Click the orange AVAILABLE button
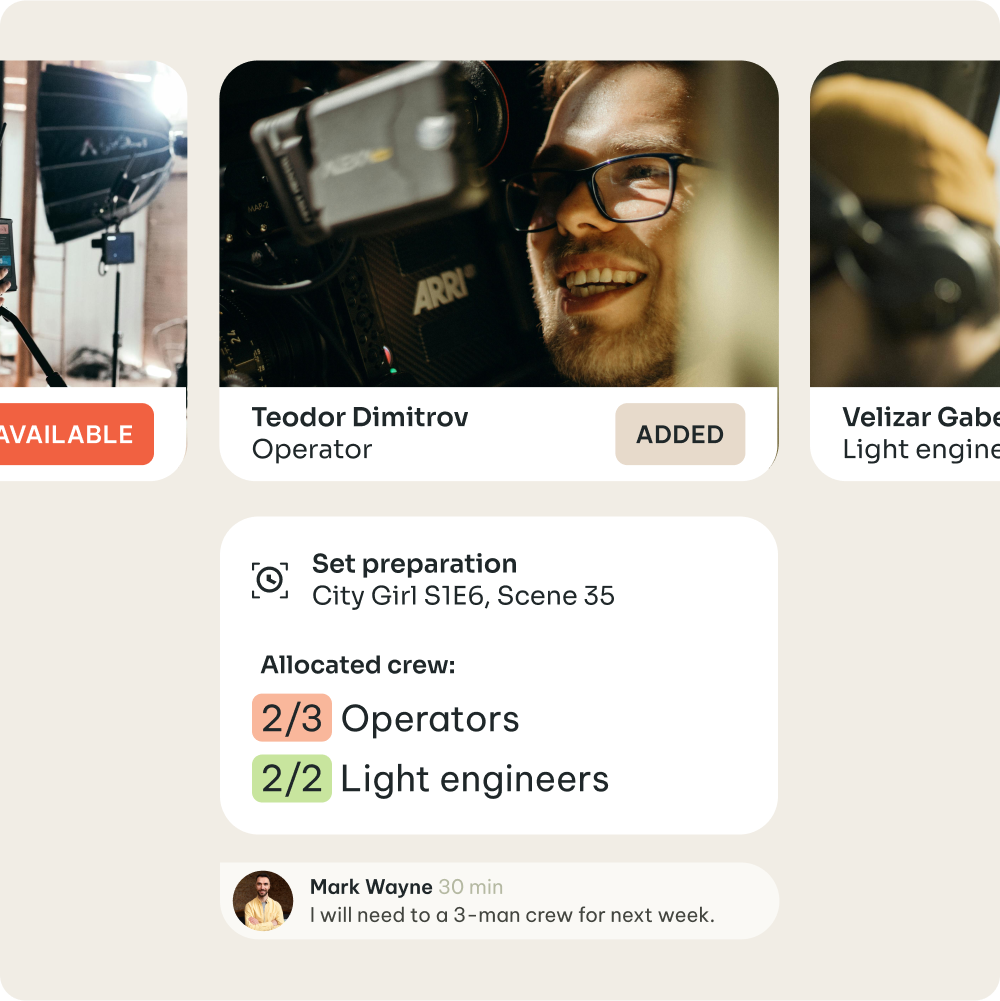The height and width of the screenshot is (1001, 1000). click(75, 434)
